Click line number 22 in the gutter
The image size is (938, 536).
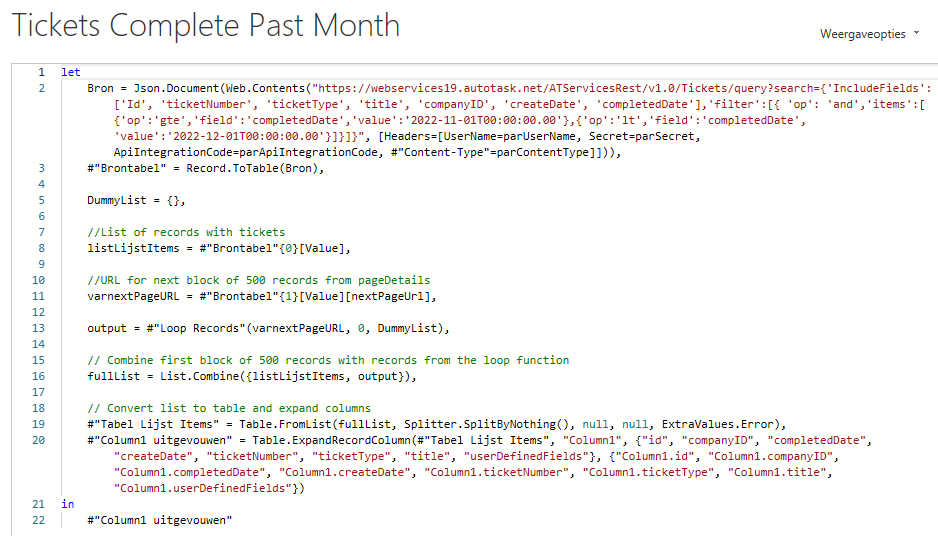[38, 520]
